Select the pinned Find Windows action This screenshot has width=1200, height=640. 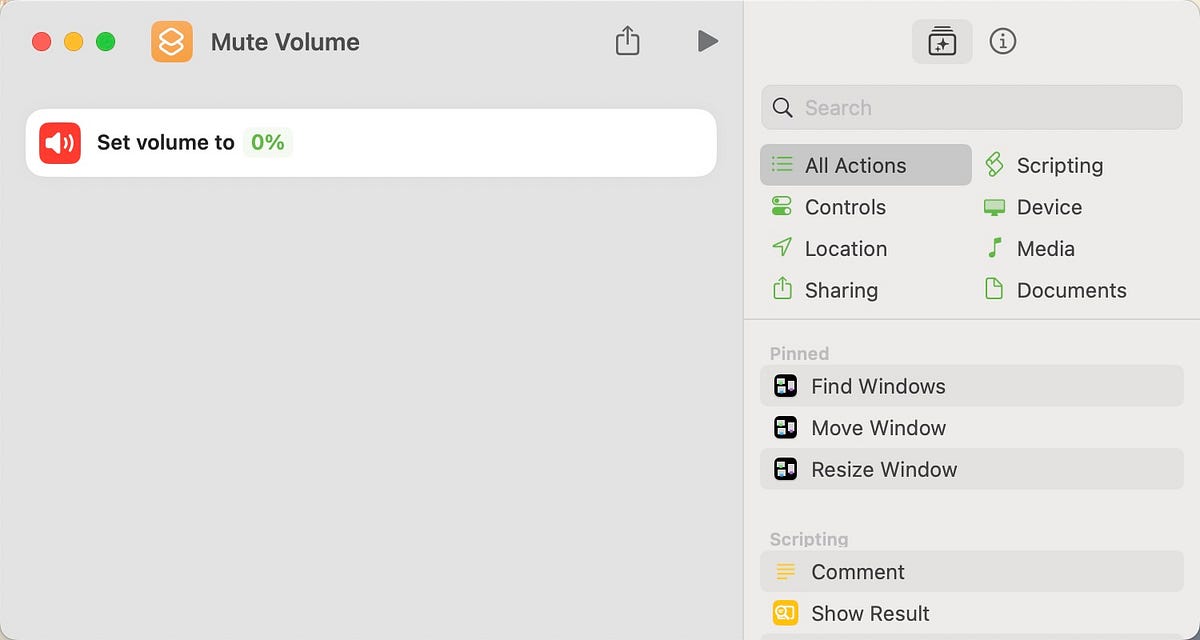click(x=877, y=386)
